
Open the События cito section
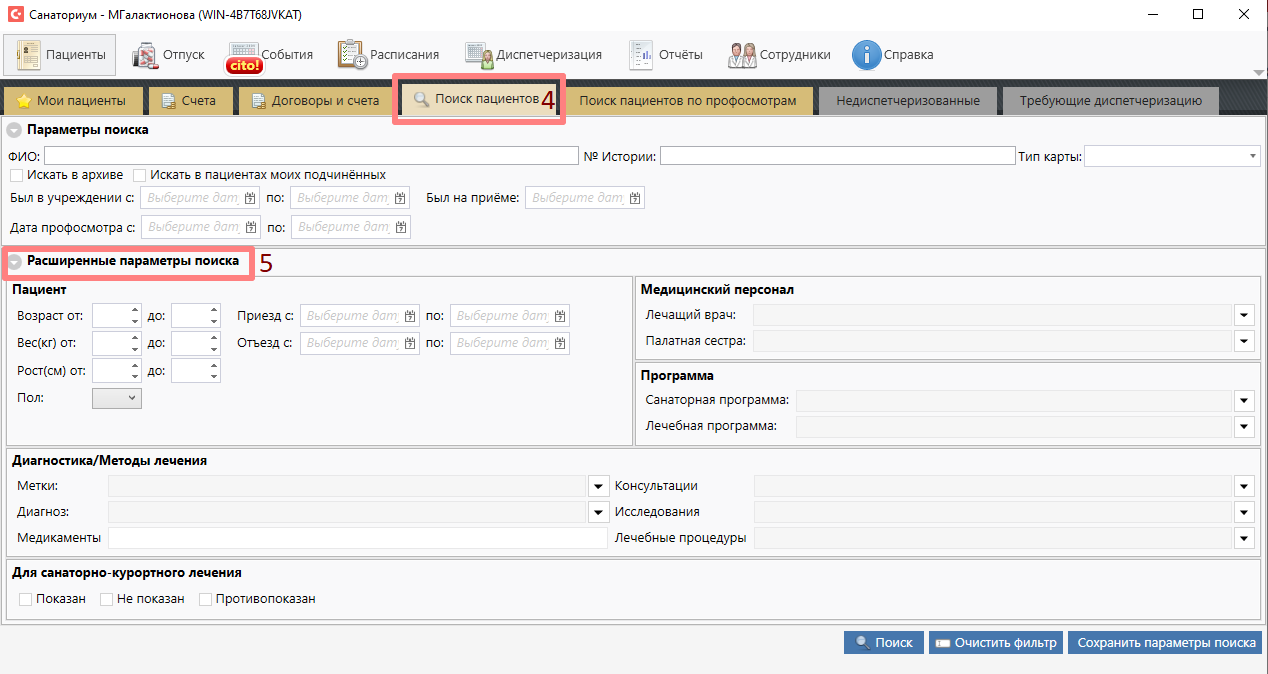click(x=270, y=55)
